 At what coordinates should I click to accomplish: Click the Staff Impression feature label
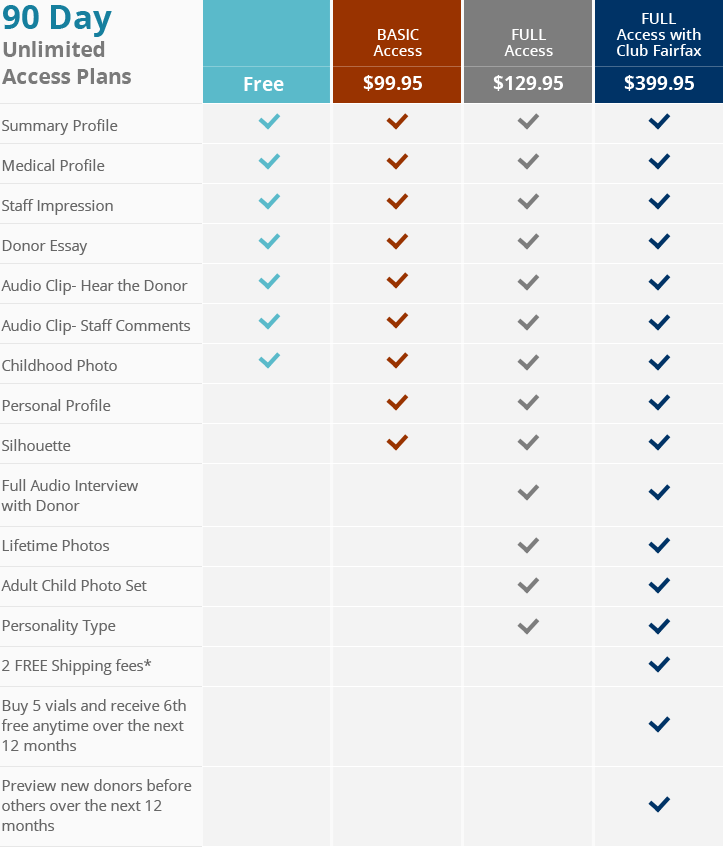(57, 206)
